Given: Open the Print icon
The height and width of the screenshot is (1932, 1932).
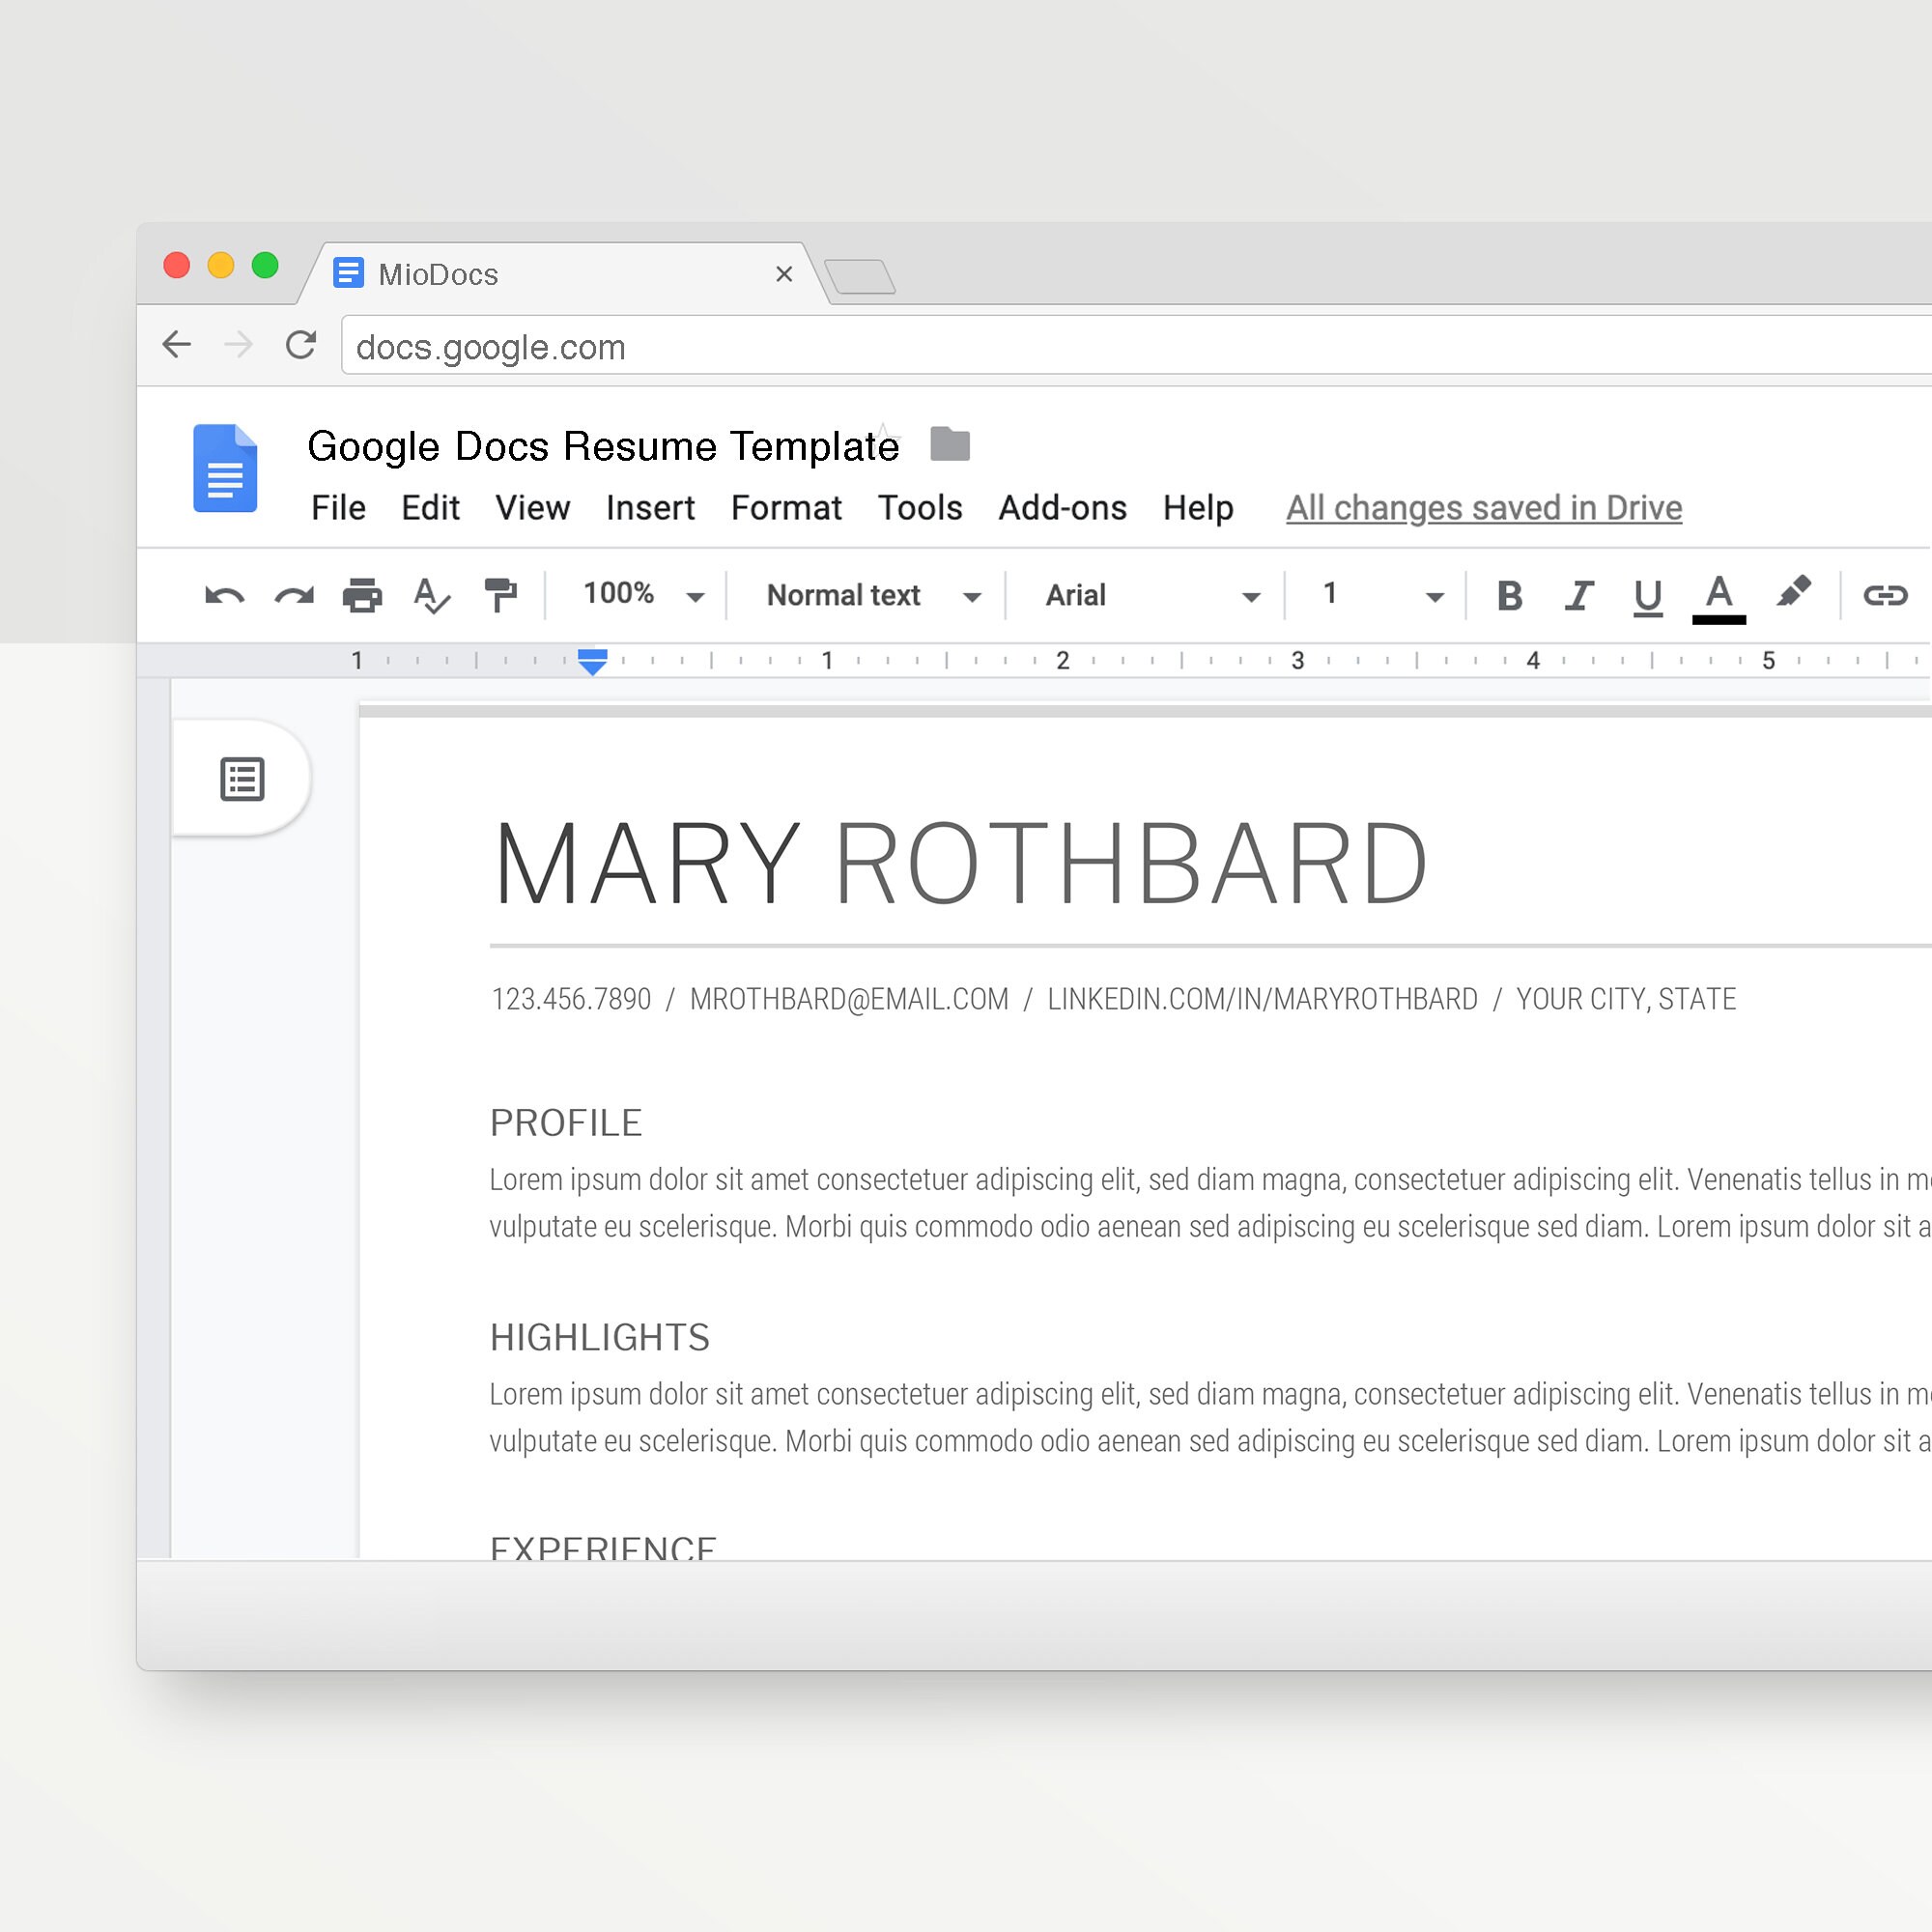Looking at the screenshot, I should (362, 595).
